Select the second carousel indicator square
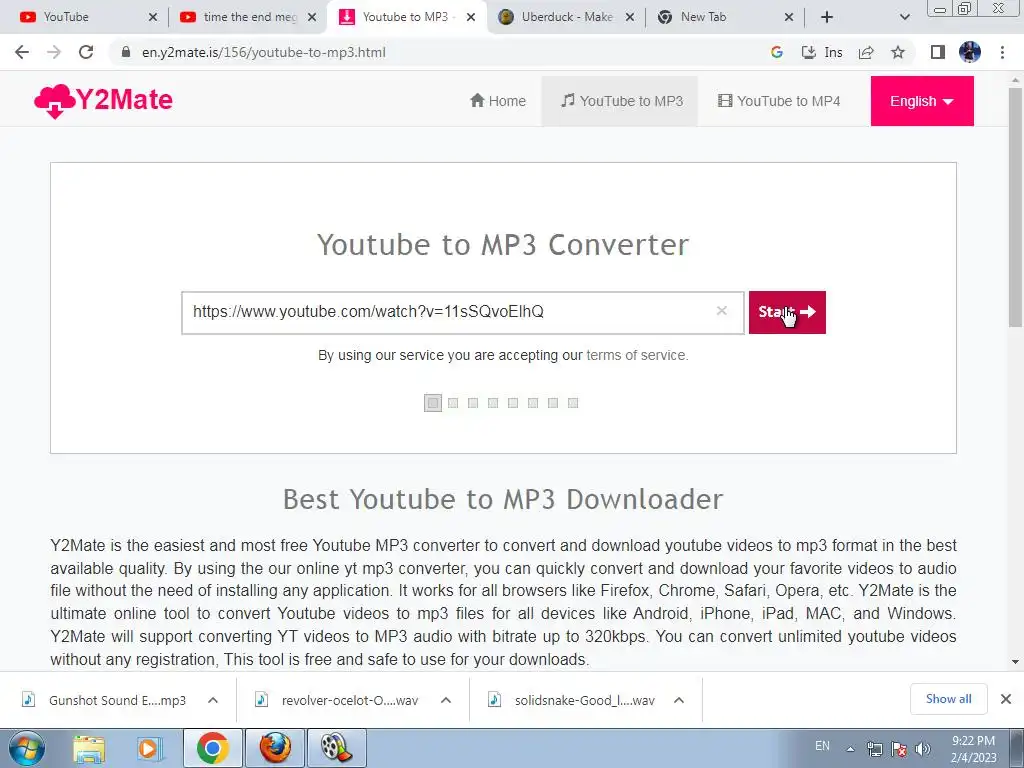The image size is (1024, 768). click(453, 403)
